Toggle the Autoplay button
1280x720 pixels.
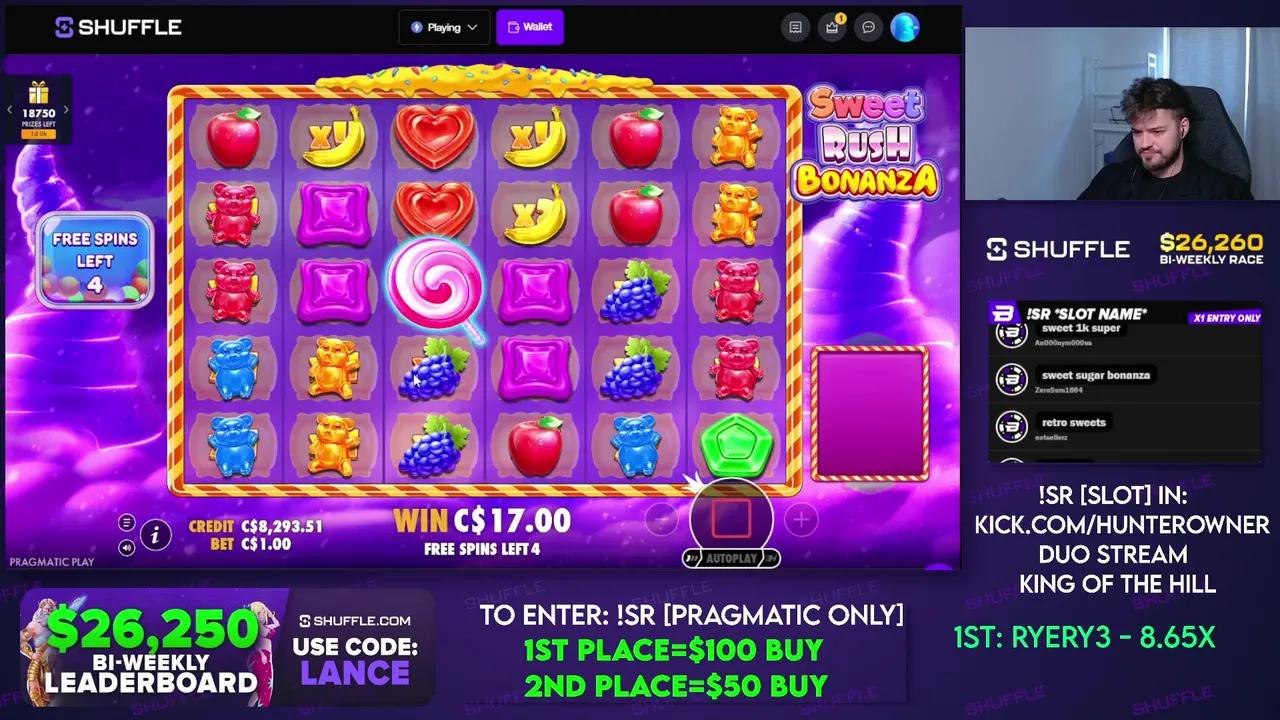pyautogui.click(x=731, y=558)
